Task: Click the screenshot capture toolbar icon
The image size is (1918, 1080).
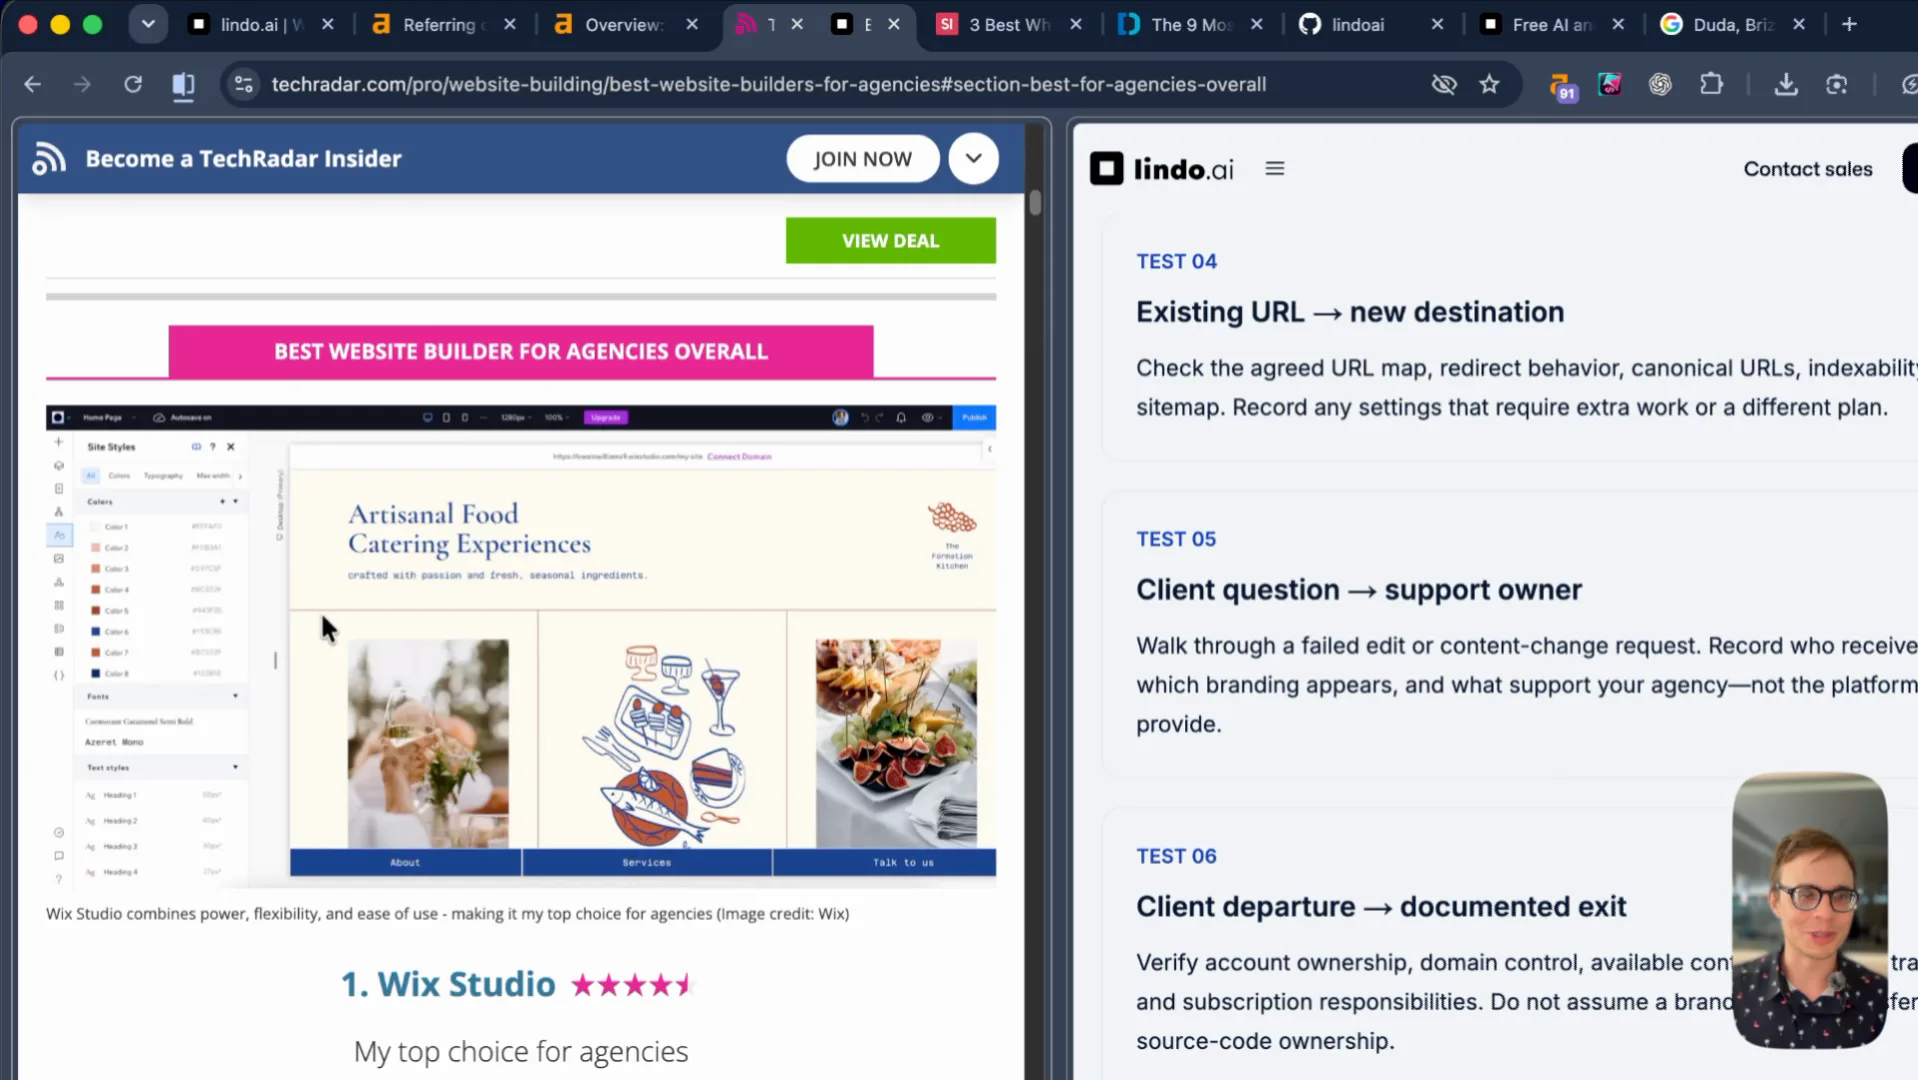Action: [x=1836, y=85]
